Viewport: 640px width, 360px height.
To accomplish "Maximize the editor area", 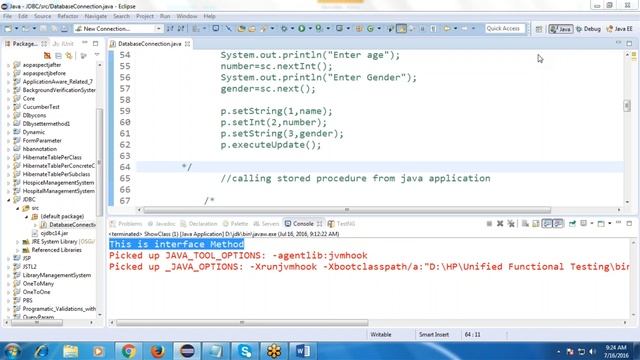I will click(x=629, y=43).
